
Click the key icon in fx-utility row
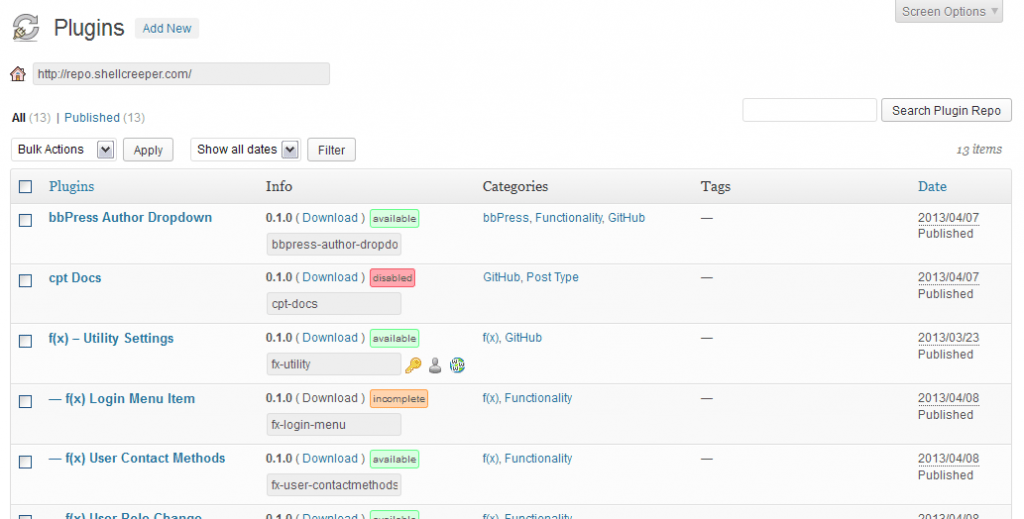pos(413,365)
